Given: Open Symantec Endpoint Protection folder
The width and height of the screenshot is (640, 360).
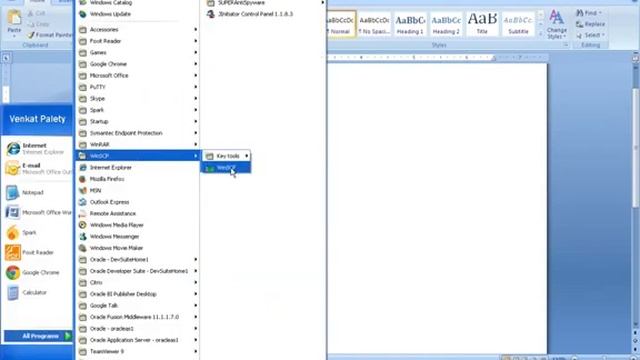Looking at the screenshot, I should coord(138,133).
